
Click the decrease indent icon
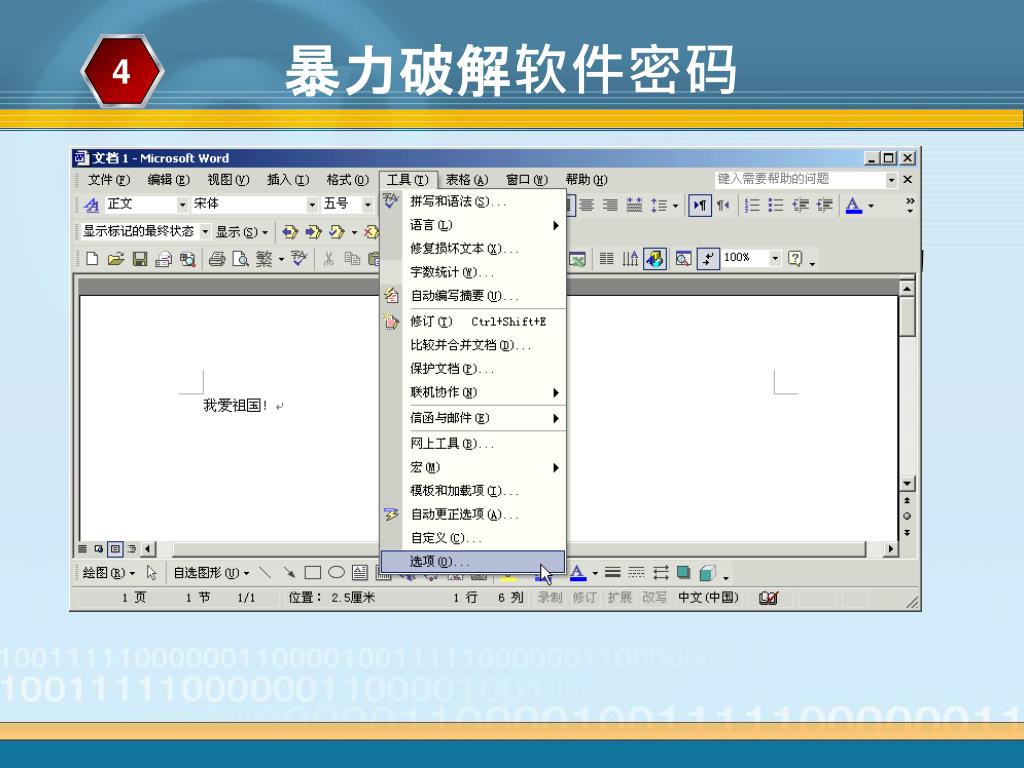[x=800, y=206]
